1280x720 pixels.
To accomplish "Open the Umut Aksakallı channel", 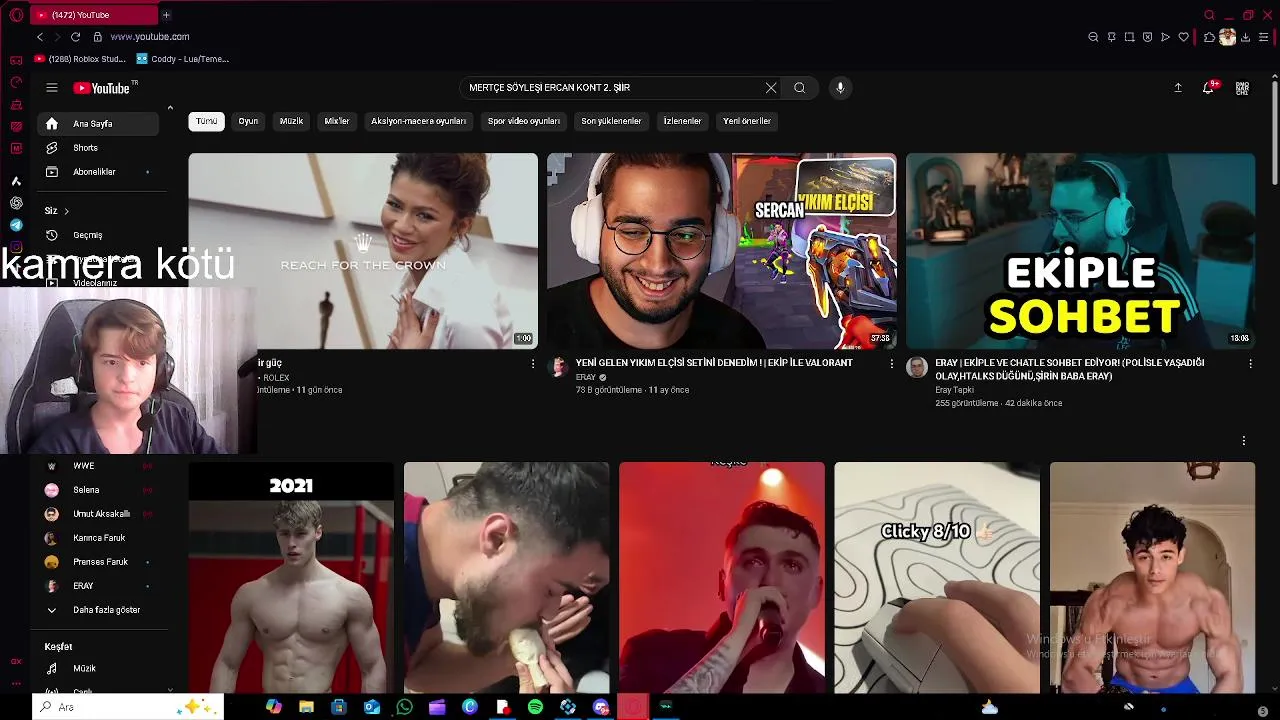I will (x=98, y=514).
